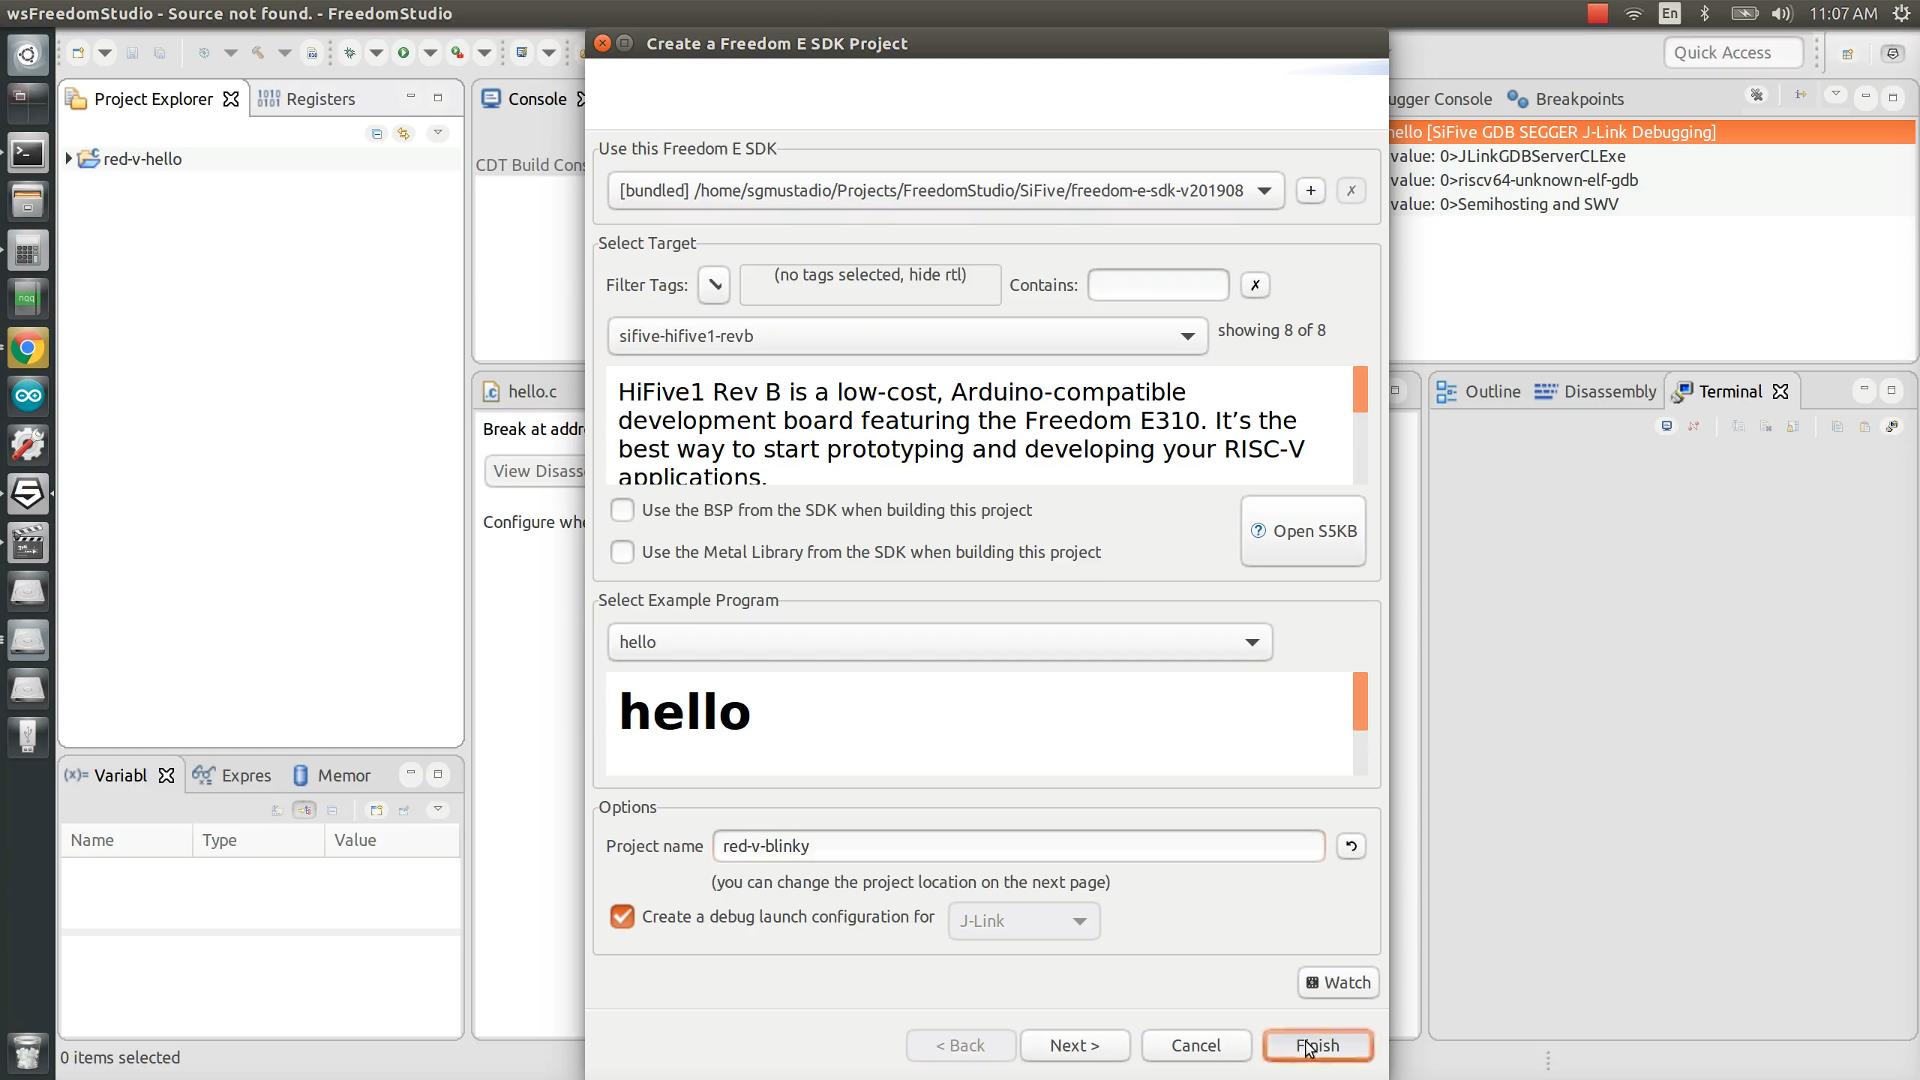Open the hello example program dropdown

pos(939,642)
